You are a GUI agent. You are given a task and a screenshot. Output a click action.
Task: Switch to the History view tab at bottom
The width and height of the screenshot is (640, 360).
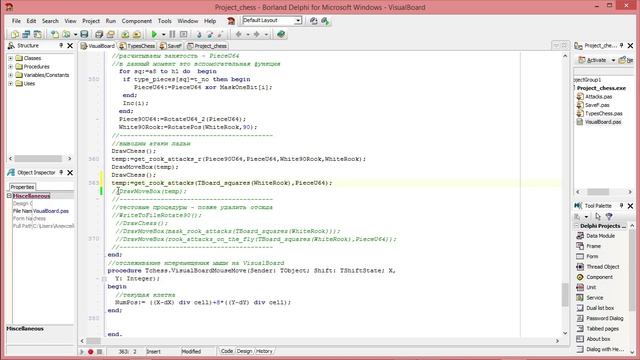264,351
